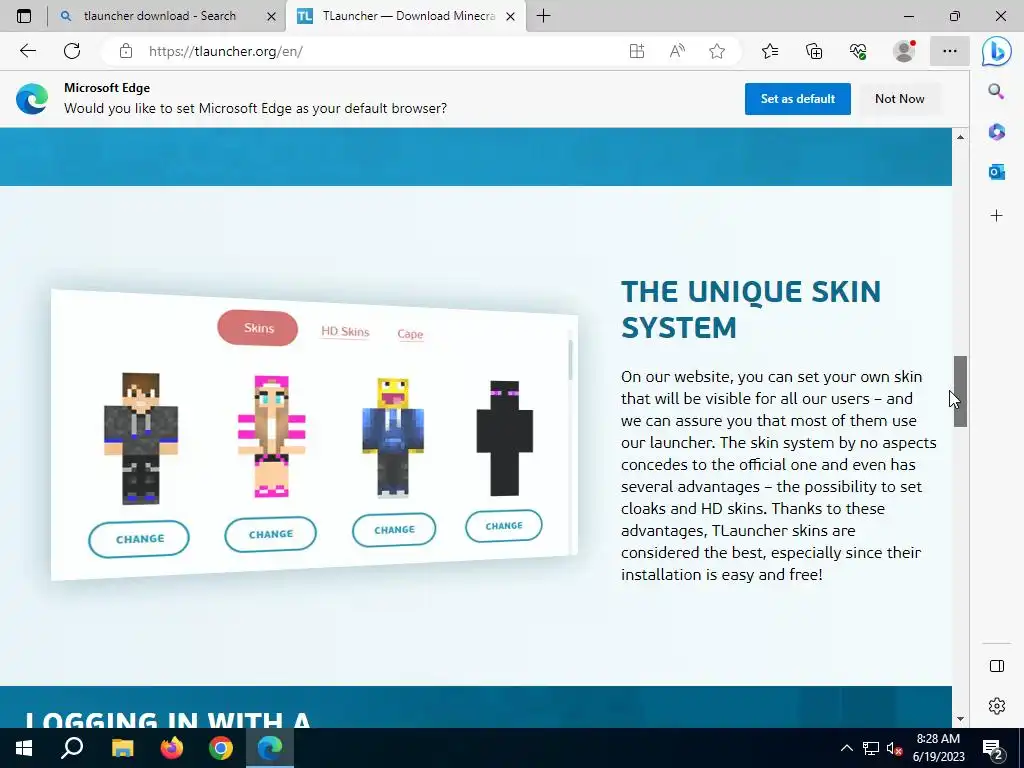
Task: Click CHANGE under the pink girl skin
Action: pyautogui.click(x=270, y=534)
